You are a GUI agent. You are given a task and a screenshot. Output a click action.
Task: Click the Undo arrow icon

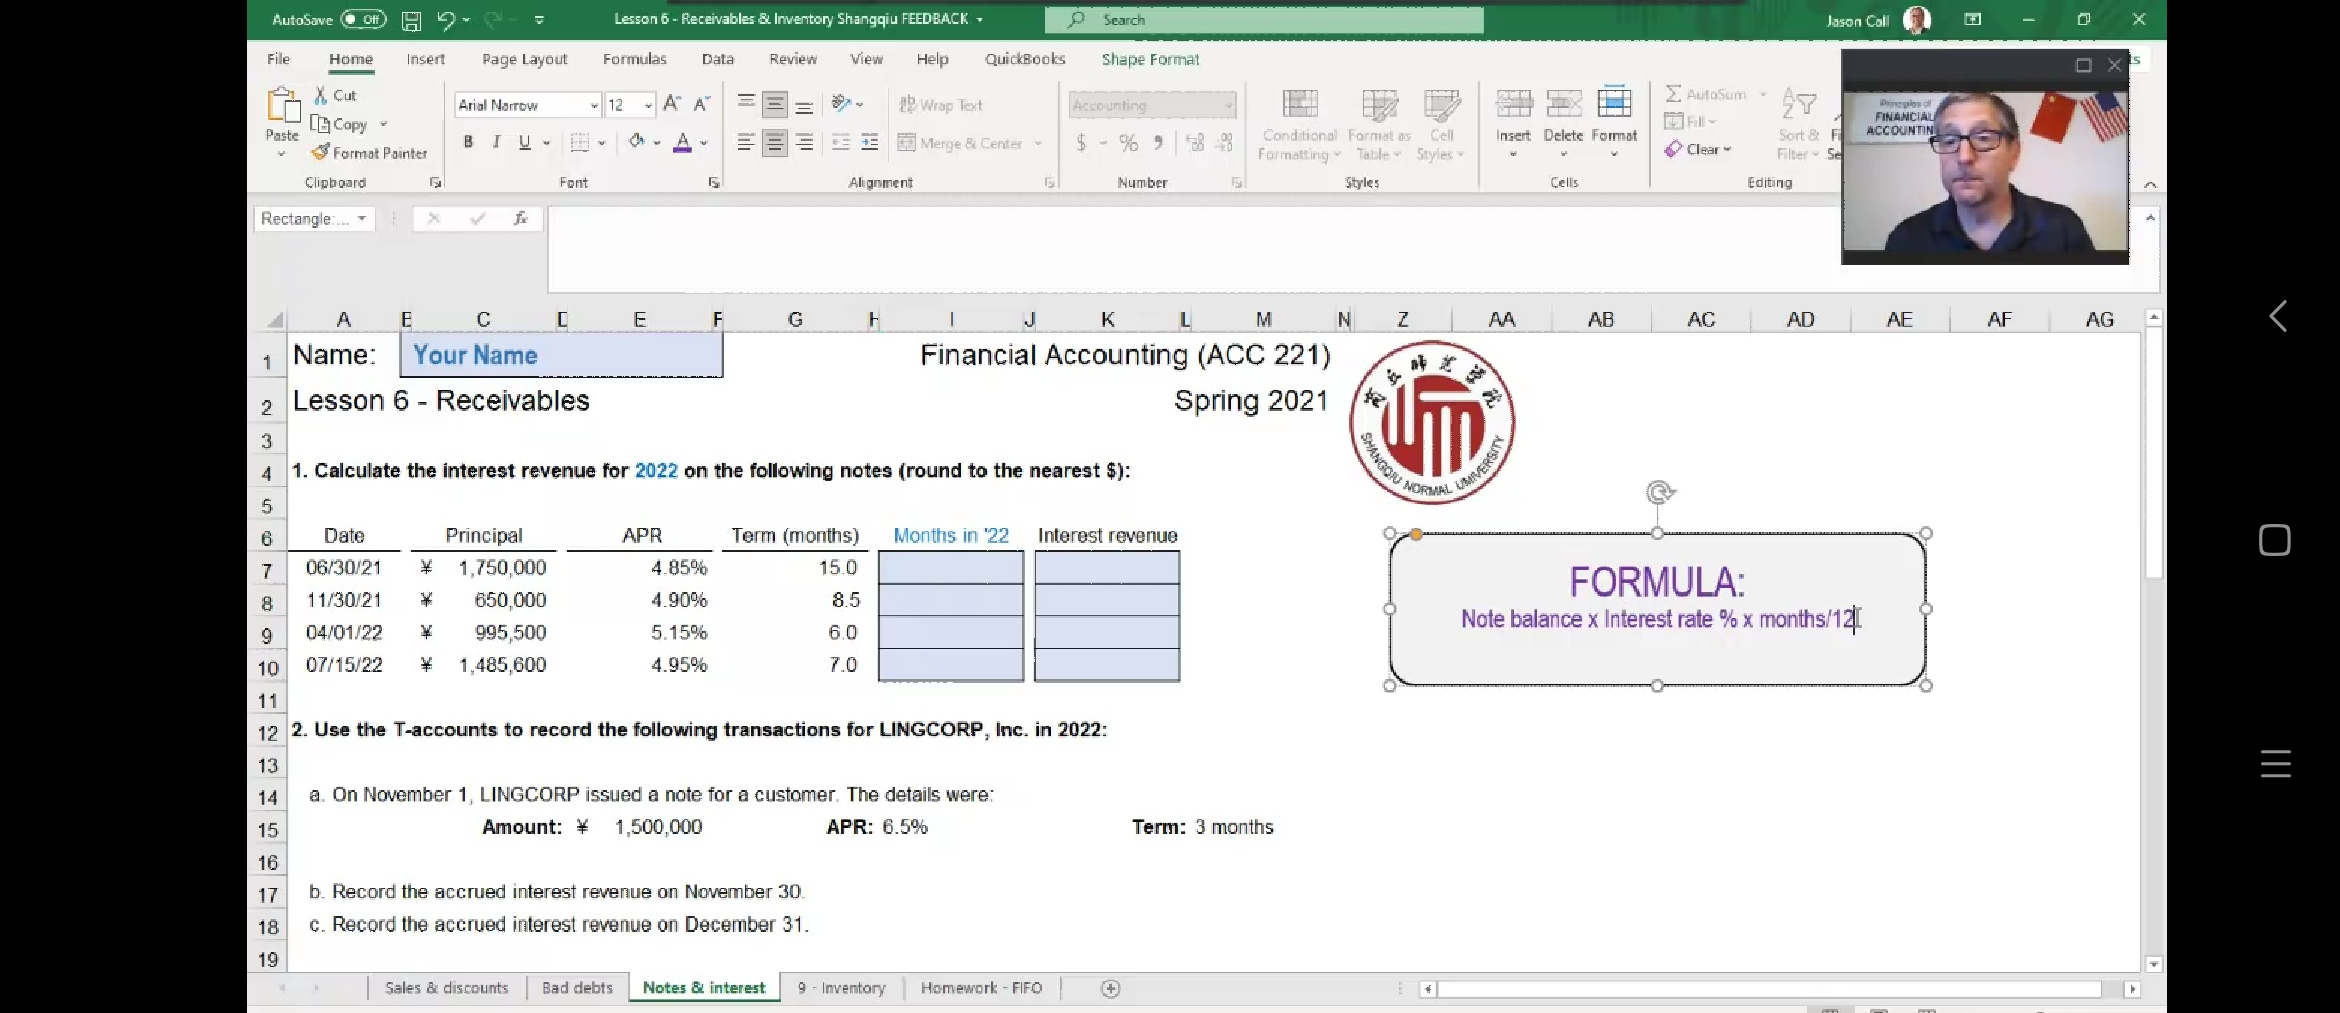446,20
